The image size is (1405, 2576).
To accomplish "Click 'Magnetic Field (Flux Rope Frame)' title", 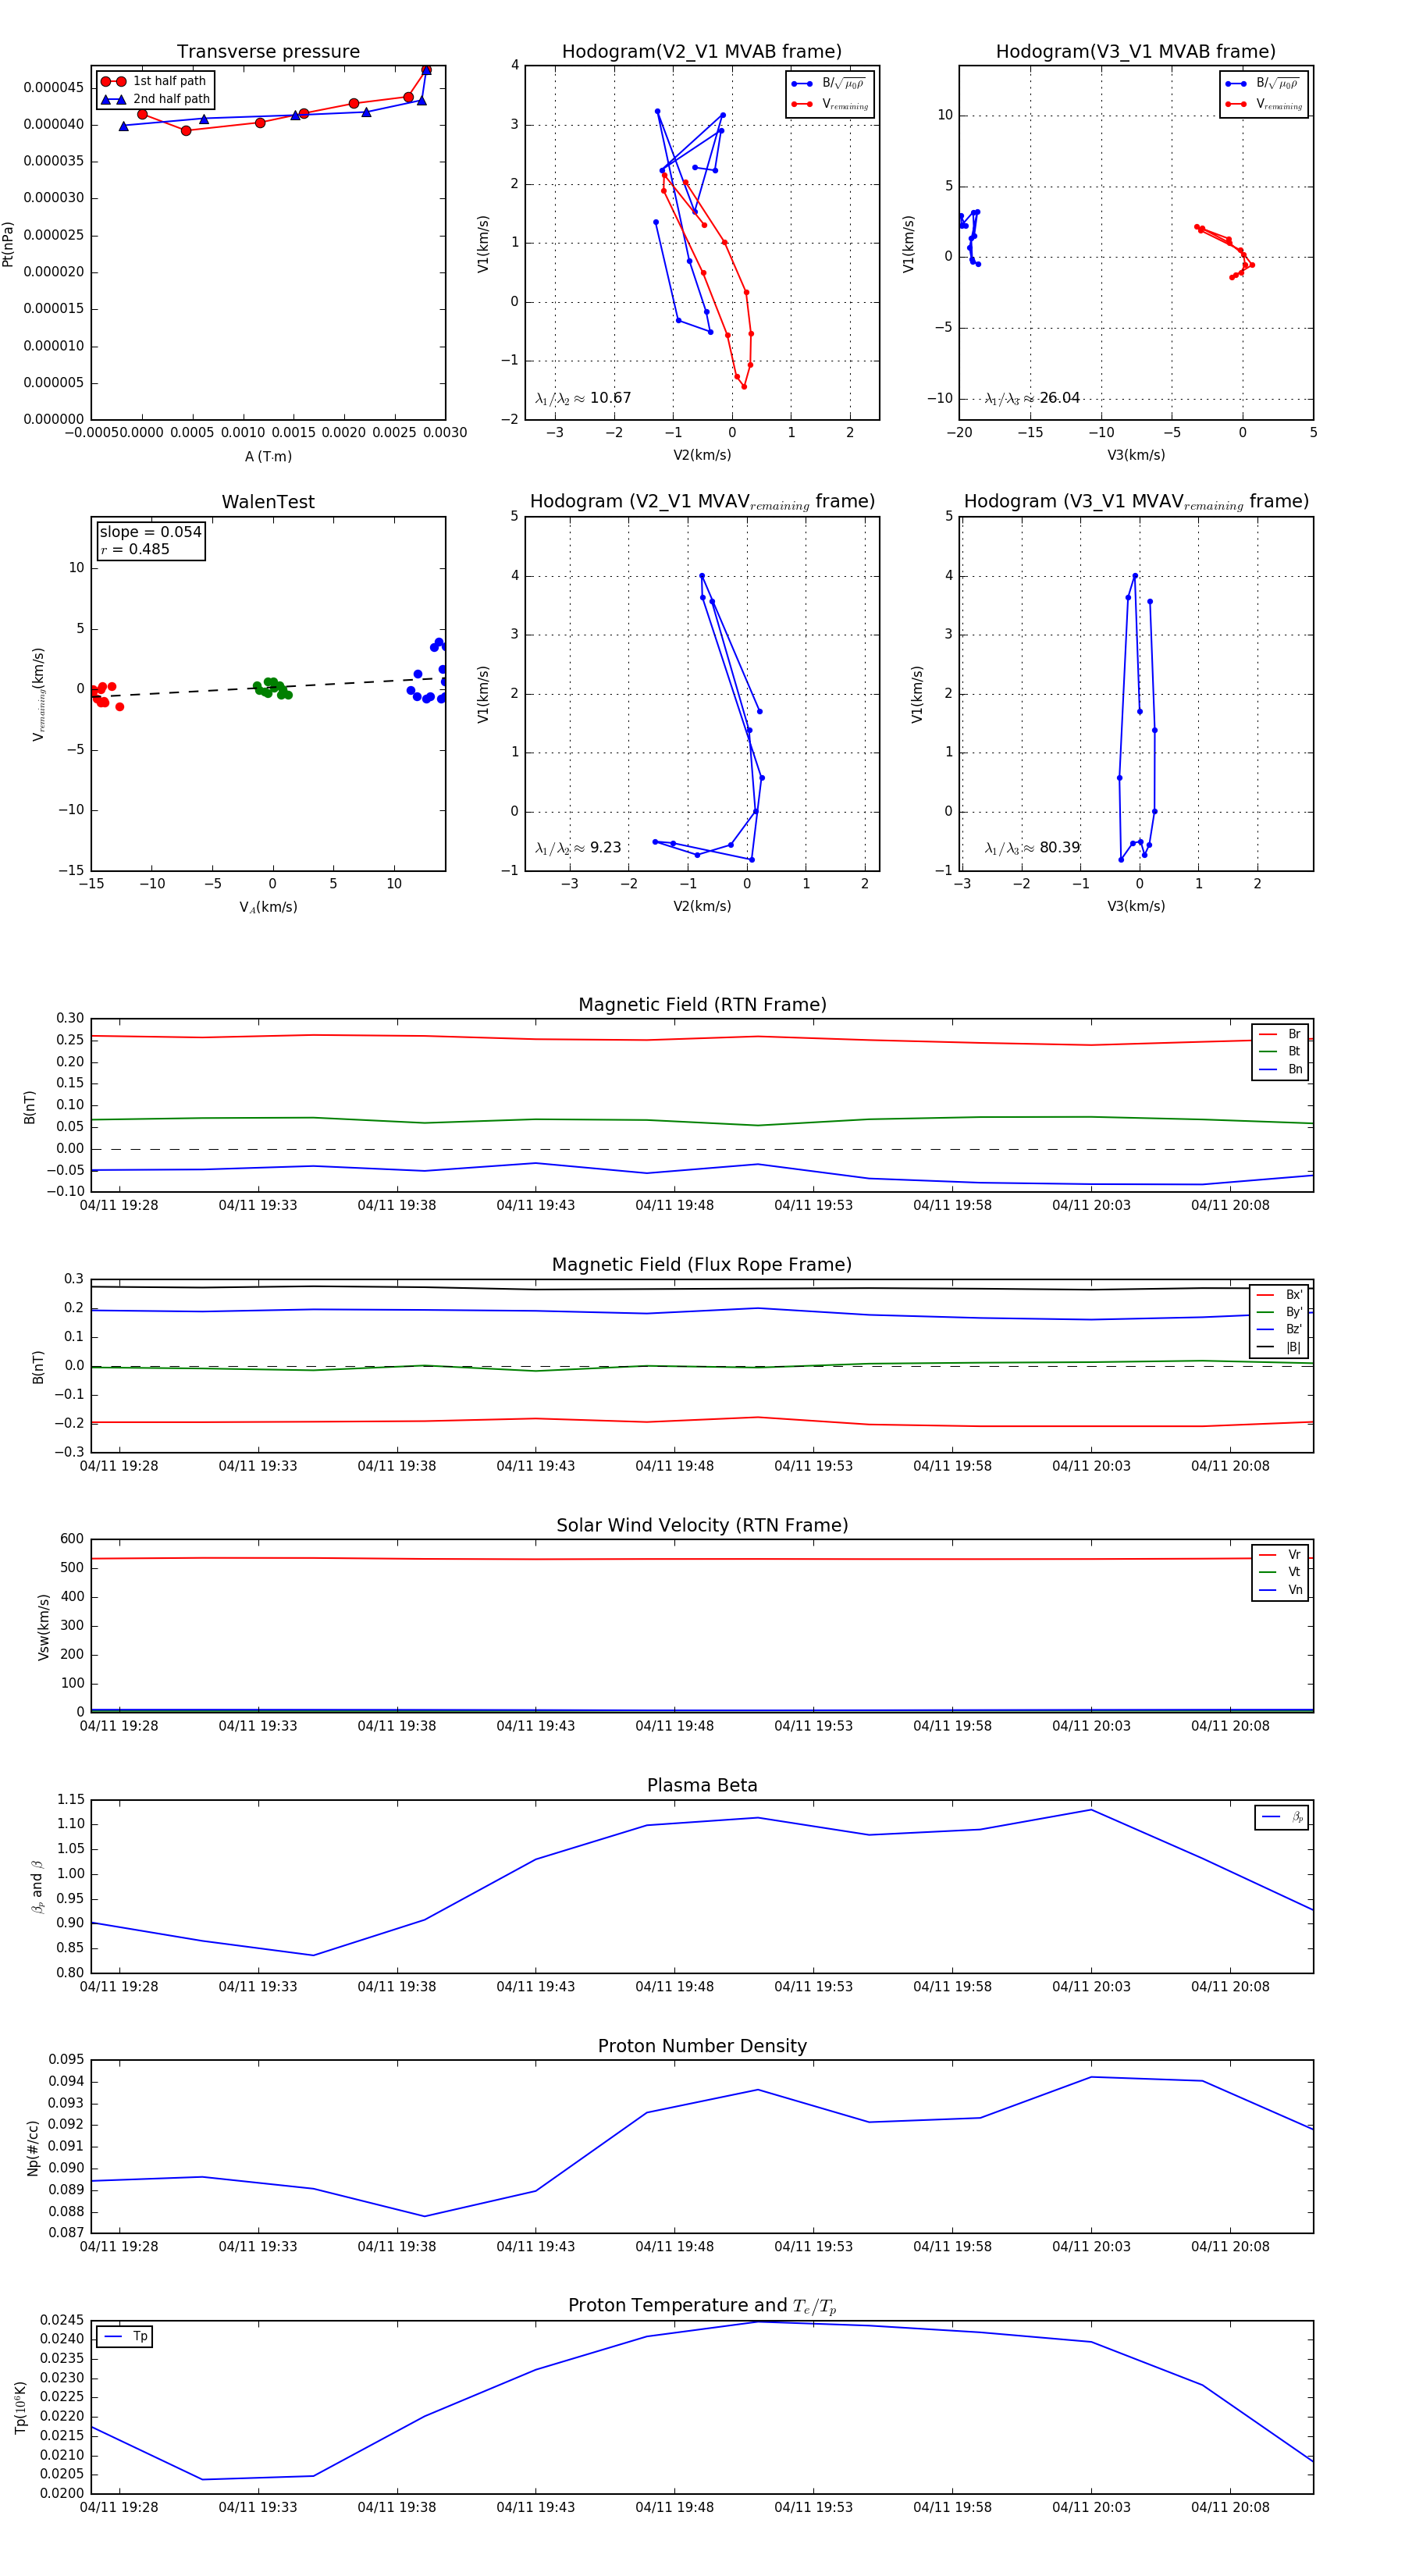I will [702, 1265].
